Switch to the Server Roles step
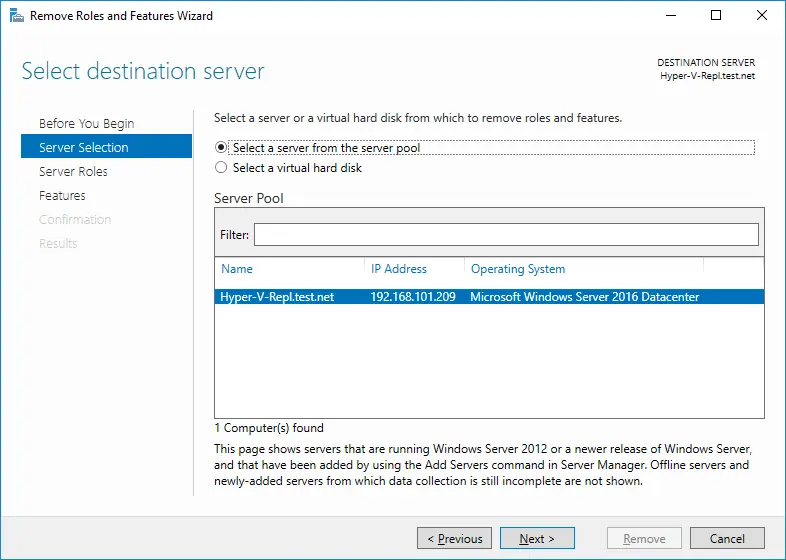 pyautogui.click(x=73, y=171)
